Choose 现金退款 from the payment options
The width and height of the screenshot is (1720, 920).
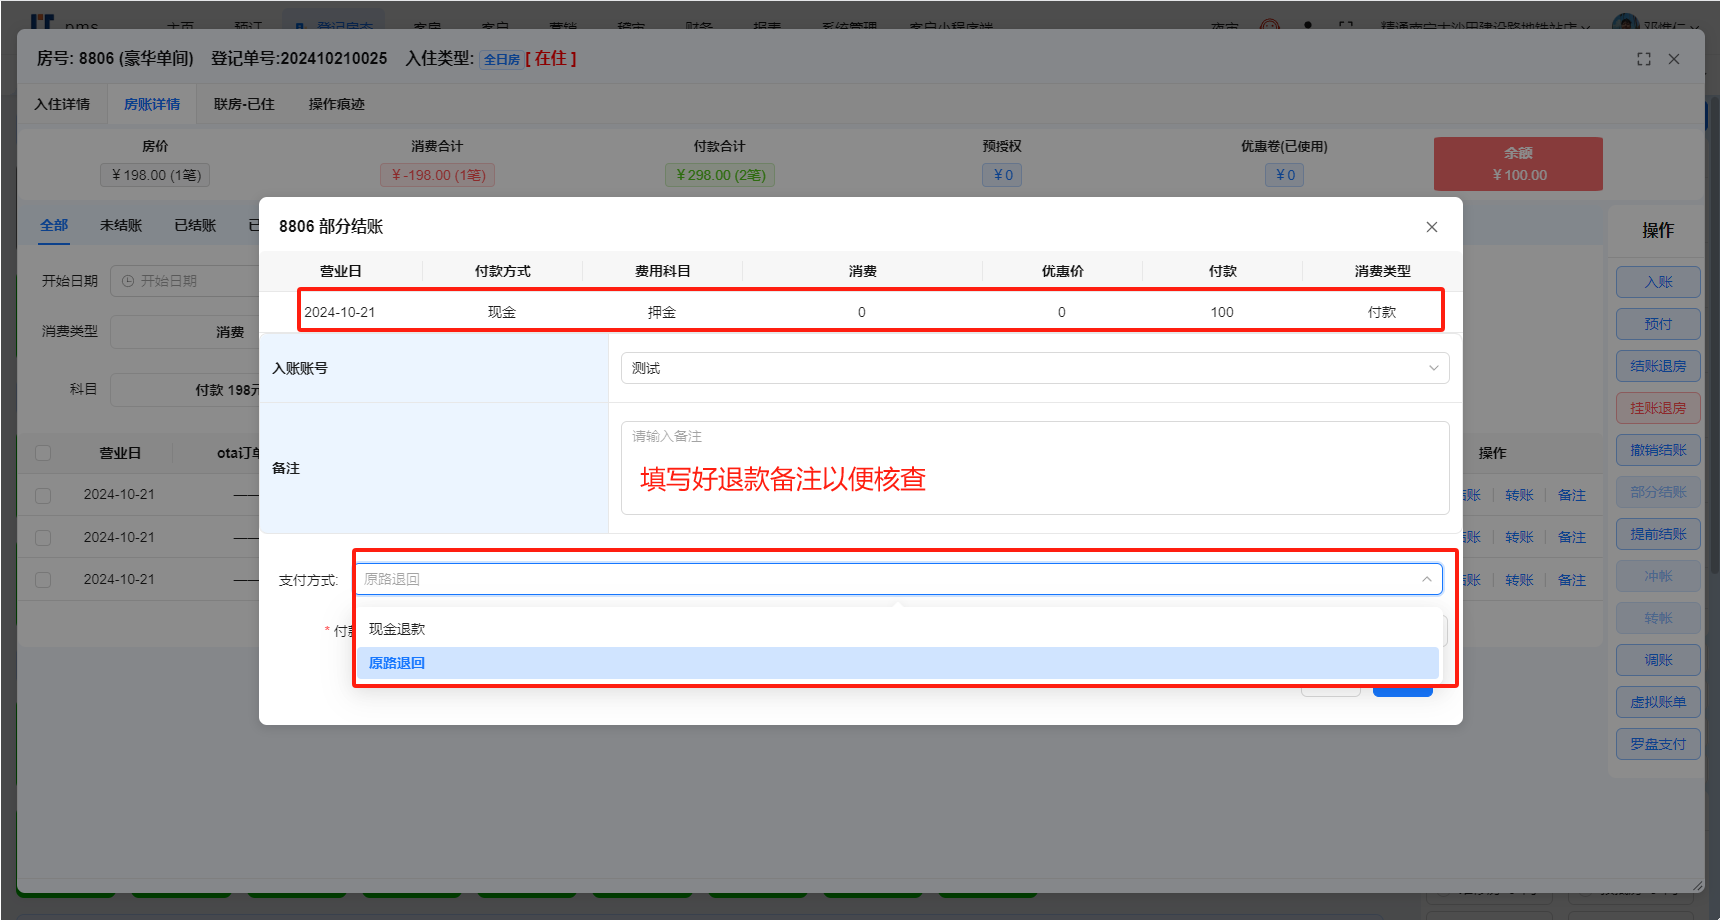click(x=397, y=629)
